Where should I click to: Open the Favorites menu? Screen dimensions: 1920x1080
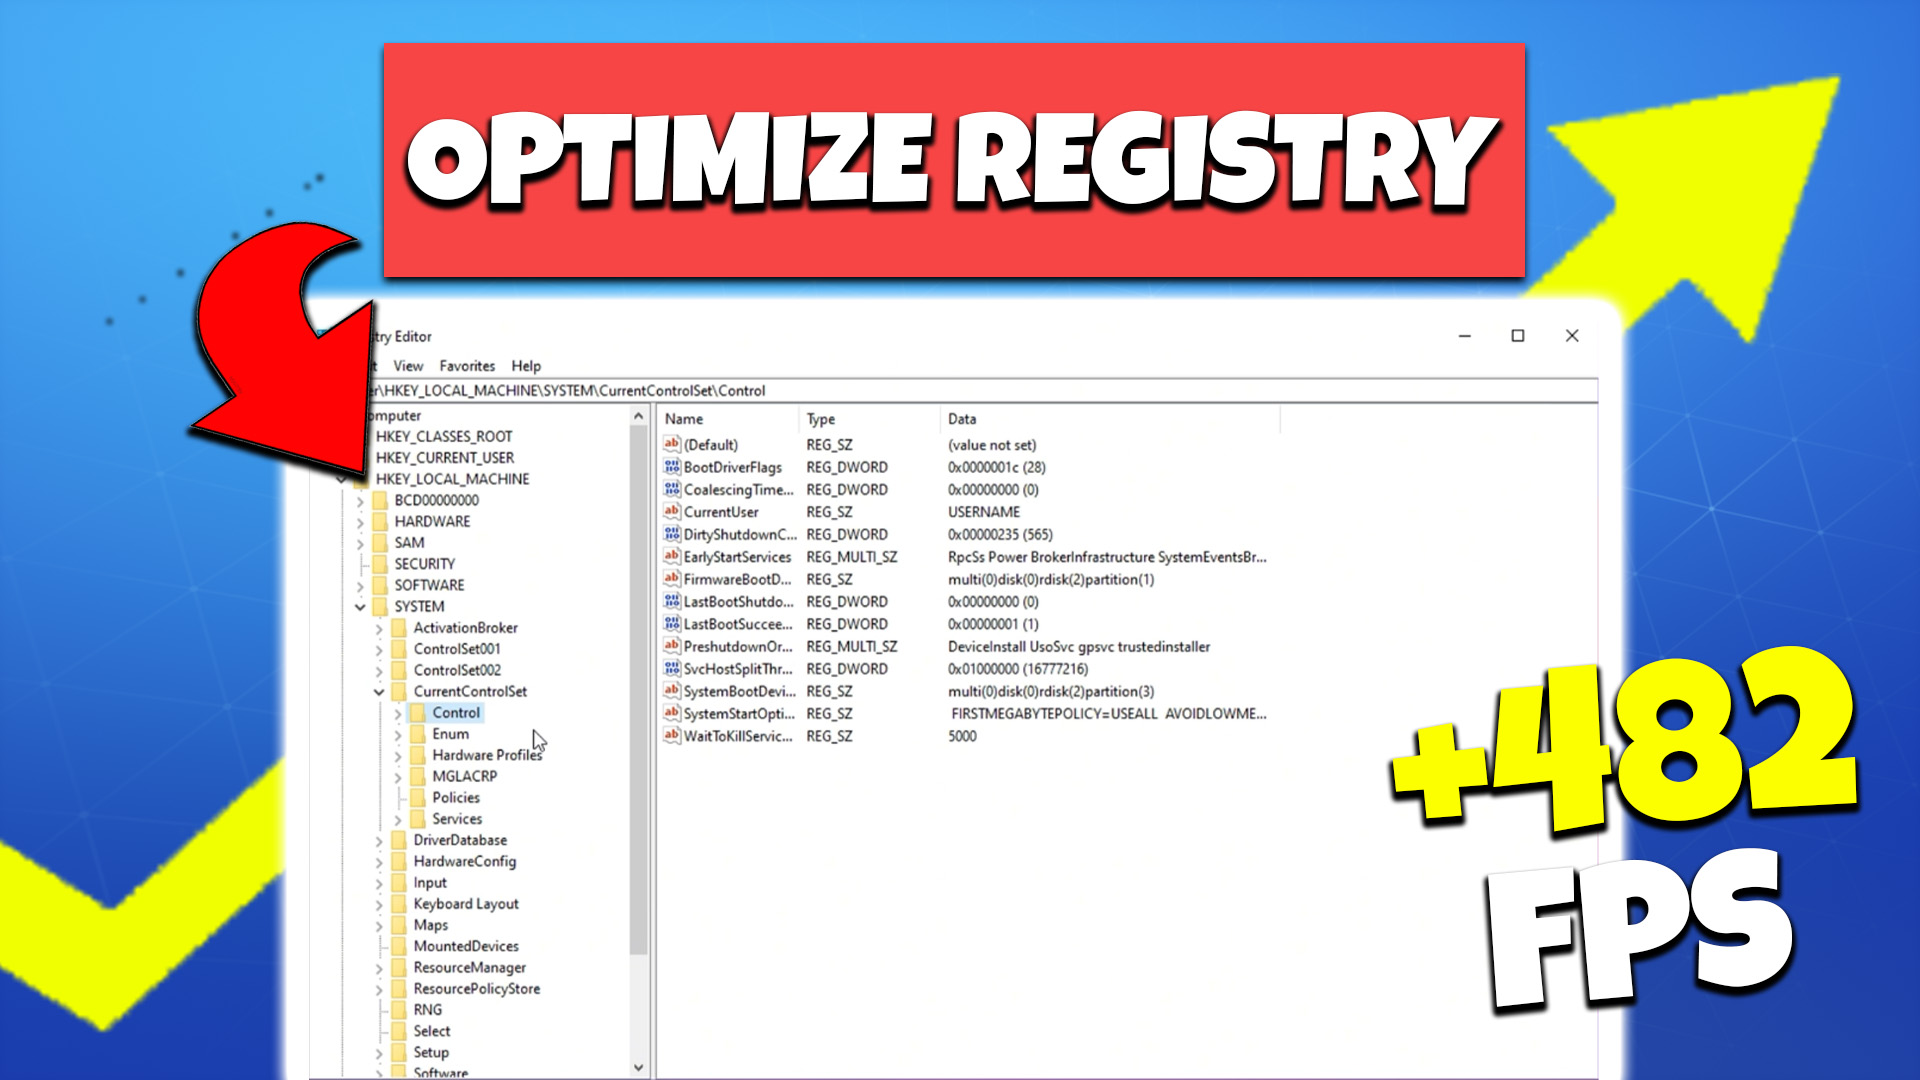(467, 366)
